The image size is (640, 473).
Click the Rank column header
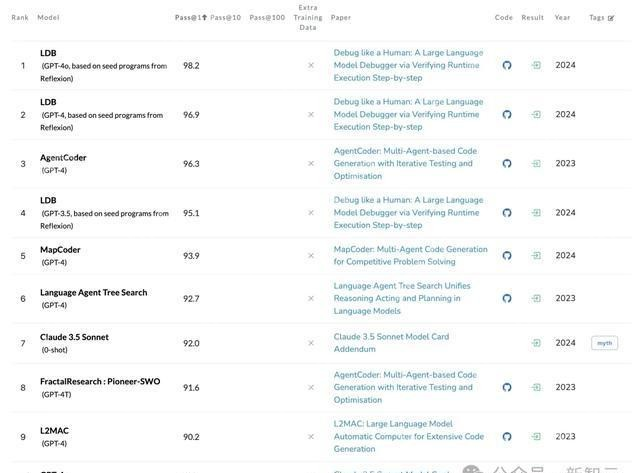click(x=20, y=18)
